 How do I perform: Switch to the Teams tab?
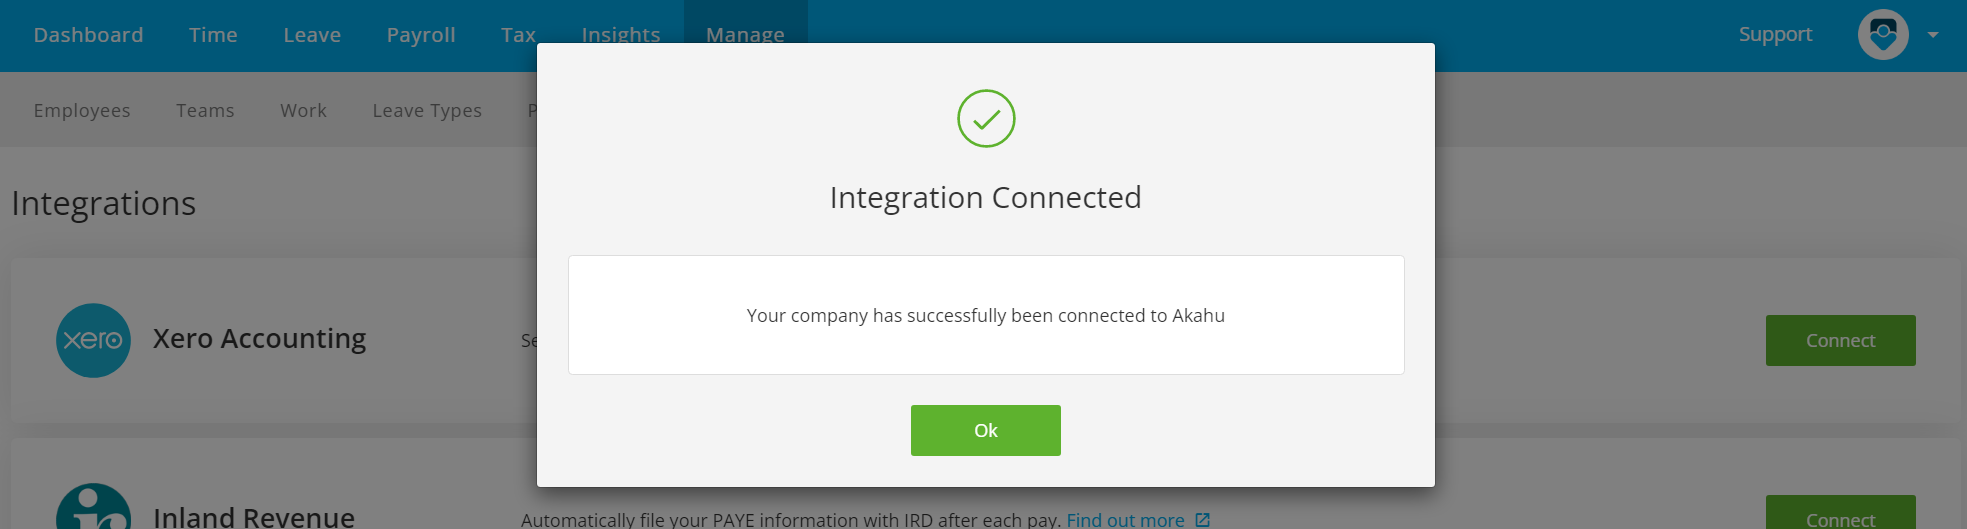pyautogui.click(x=205, y=110)
